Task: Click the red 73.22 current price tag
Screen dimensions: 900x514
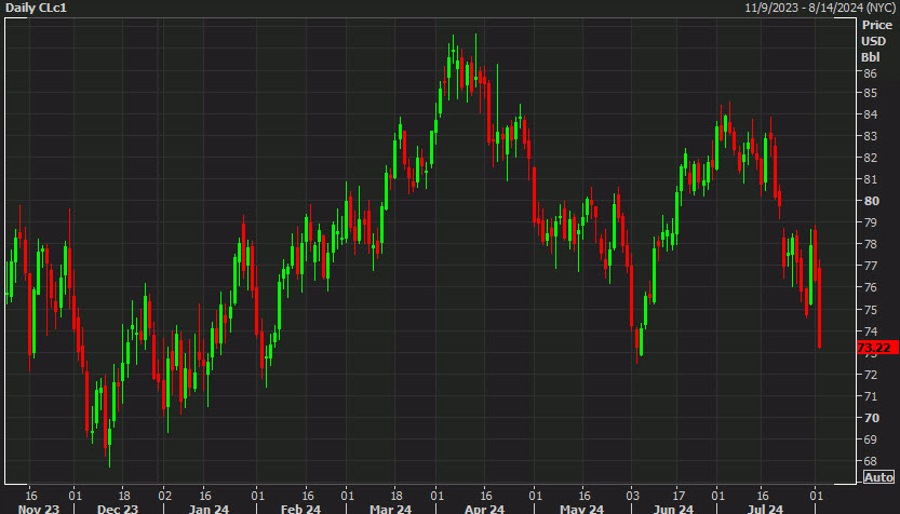Action: pyautogui.click(x=877, y=348)
